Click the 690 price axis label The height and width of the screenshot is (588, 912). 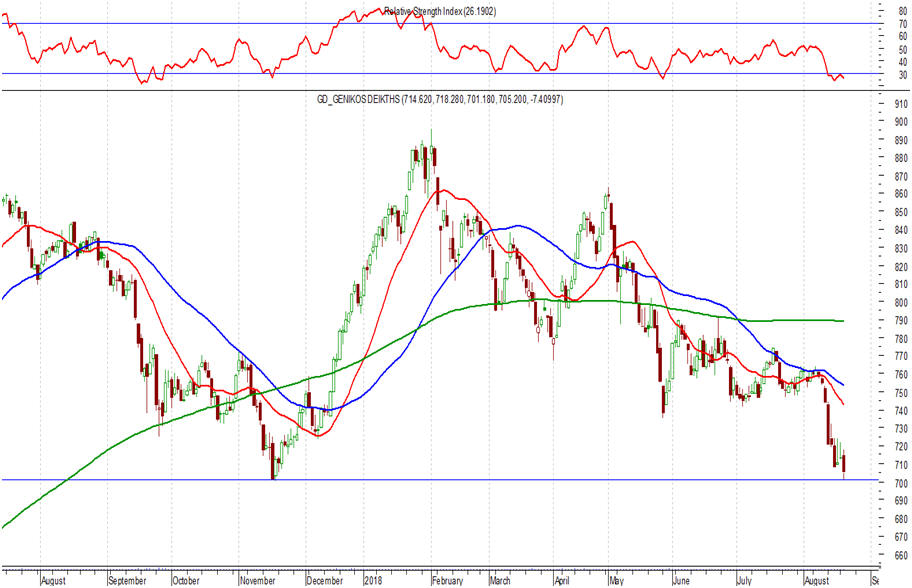[x=901, y=501]
